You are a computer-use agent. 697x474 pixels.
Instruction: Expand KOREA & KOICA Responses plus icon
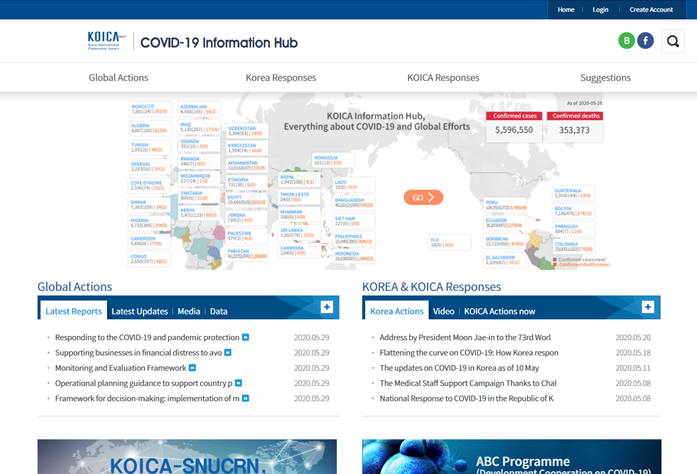tap(648, 307)
